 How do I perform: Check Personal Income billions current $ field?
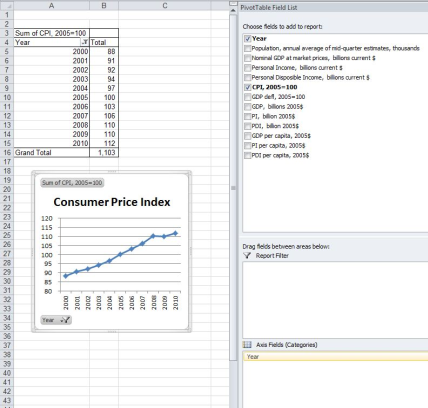pos(248,68)
